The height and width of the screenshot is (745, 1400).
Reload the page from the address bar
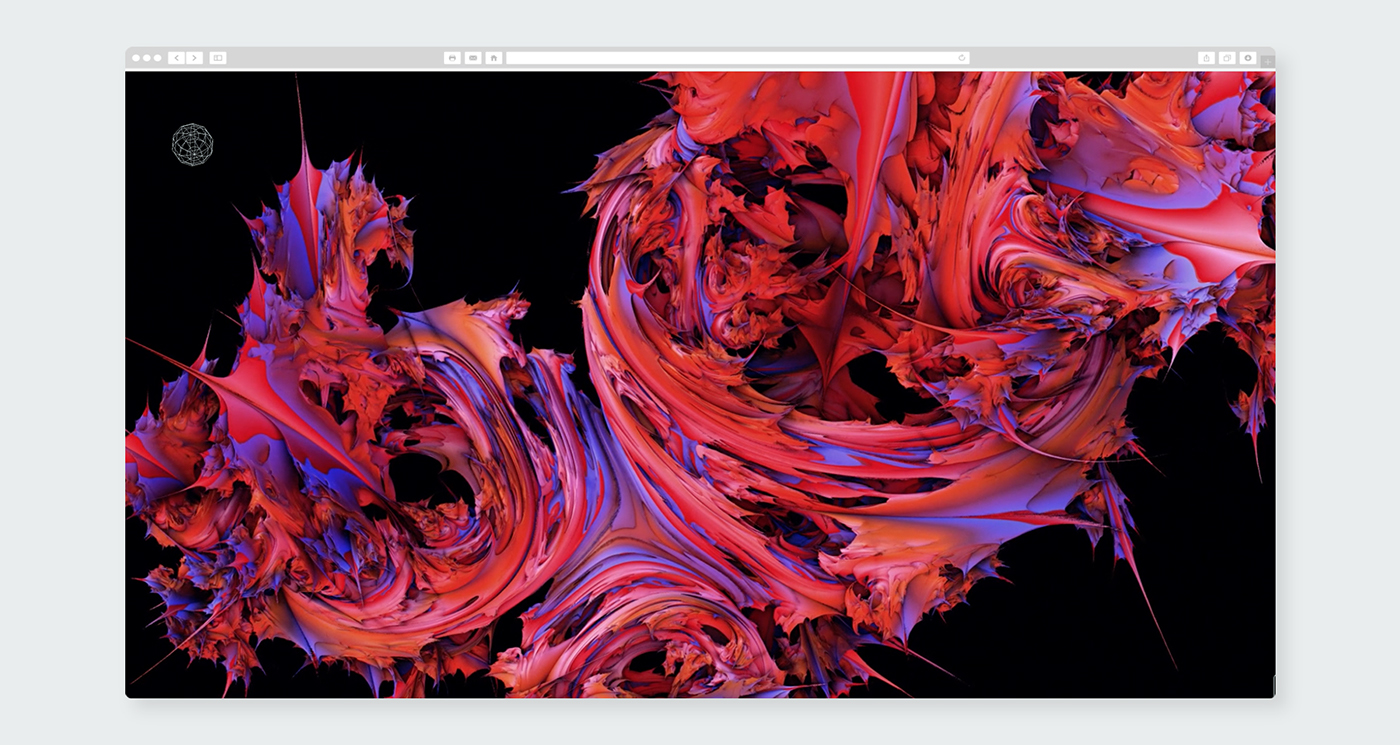[962, 58]
